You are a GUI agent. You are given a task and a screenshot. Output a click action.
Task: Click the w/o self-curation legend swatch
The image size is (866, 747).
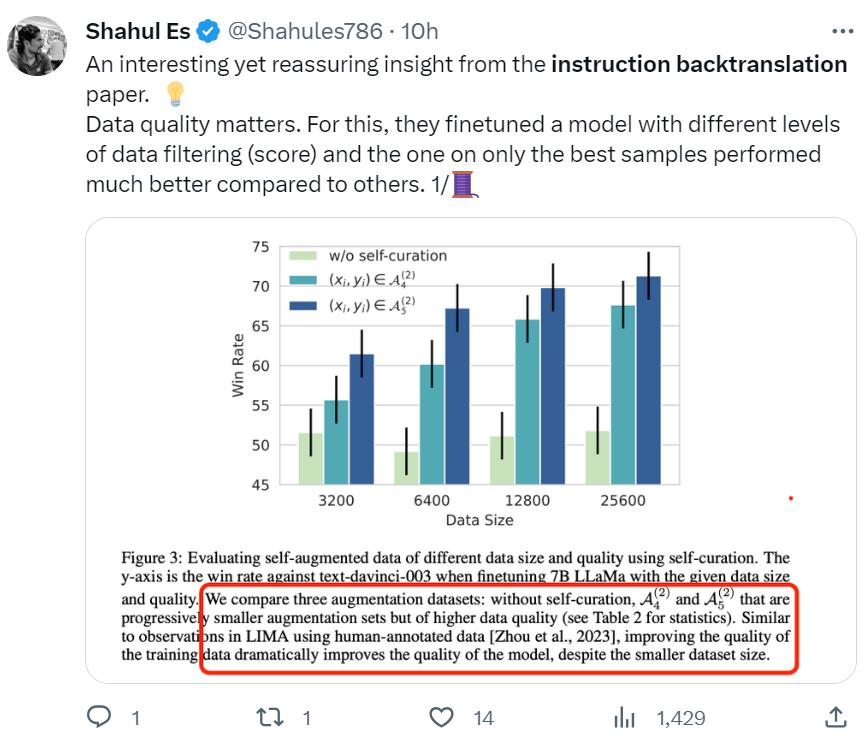[303, 256]
